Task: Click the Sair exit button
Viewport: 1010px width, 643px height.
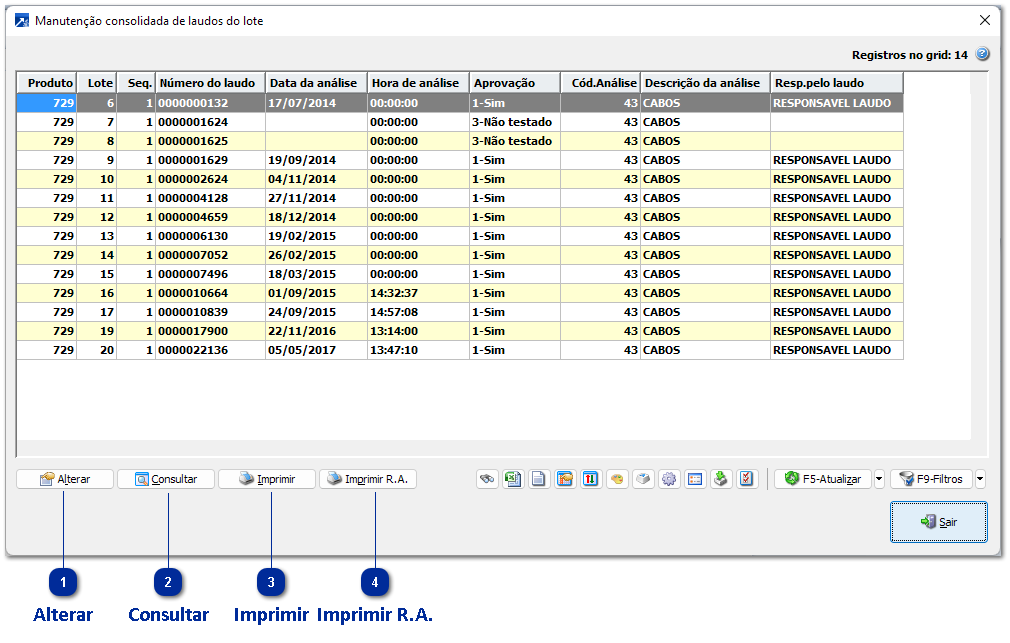Action: coord(939,522)
